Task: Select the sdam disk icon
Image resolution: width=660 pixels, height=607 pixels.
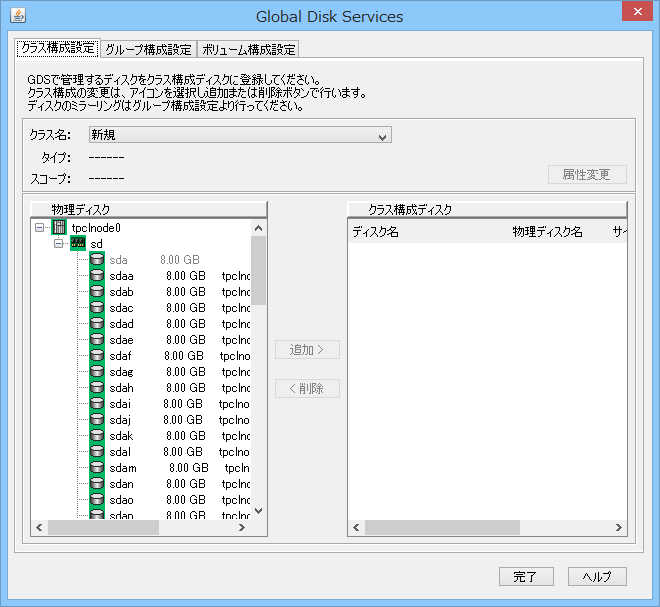Action: [97, 467]
